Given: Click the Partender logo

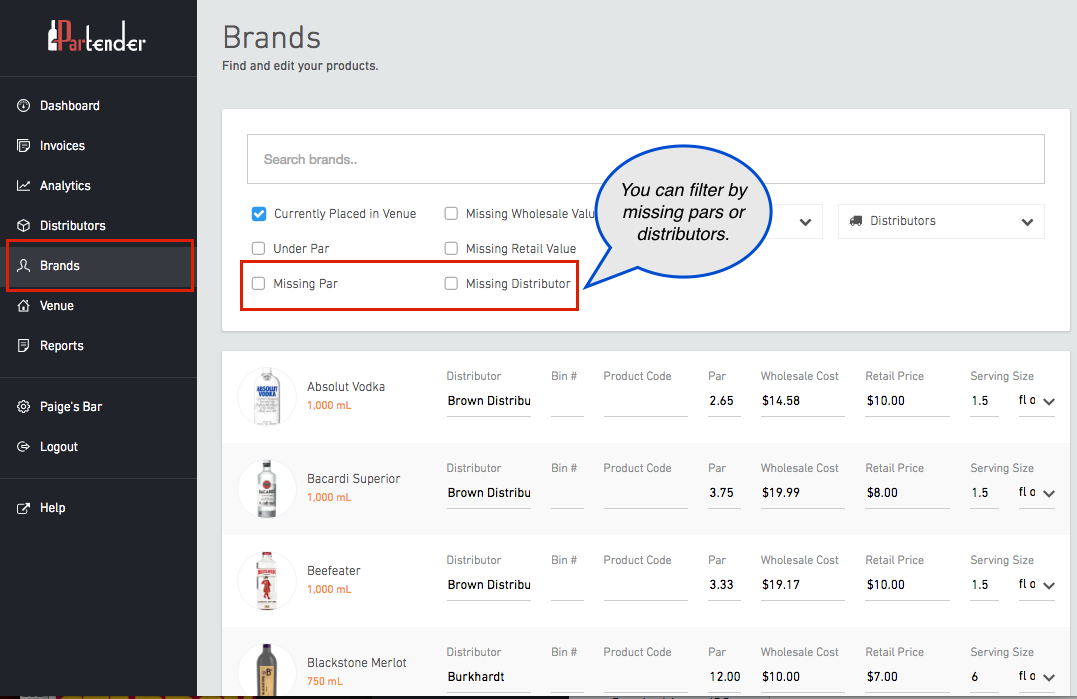Looking at the screenshot, I should 97,36.
